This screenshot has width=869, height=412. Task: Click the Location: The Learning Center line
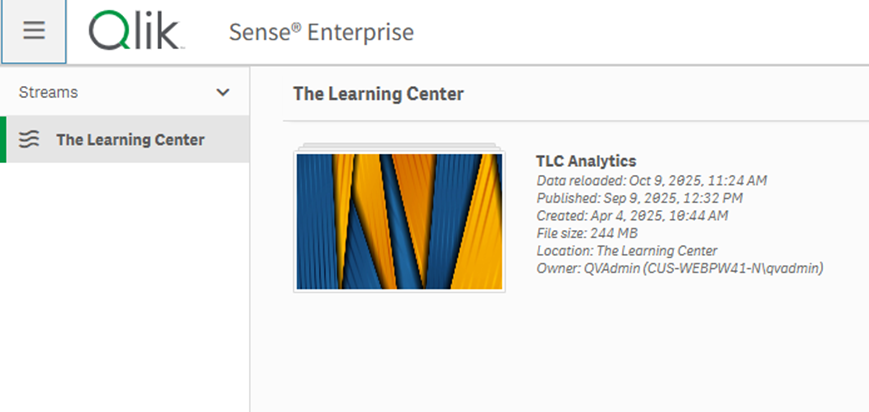click(626, 250)
